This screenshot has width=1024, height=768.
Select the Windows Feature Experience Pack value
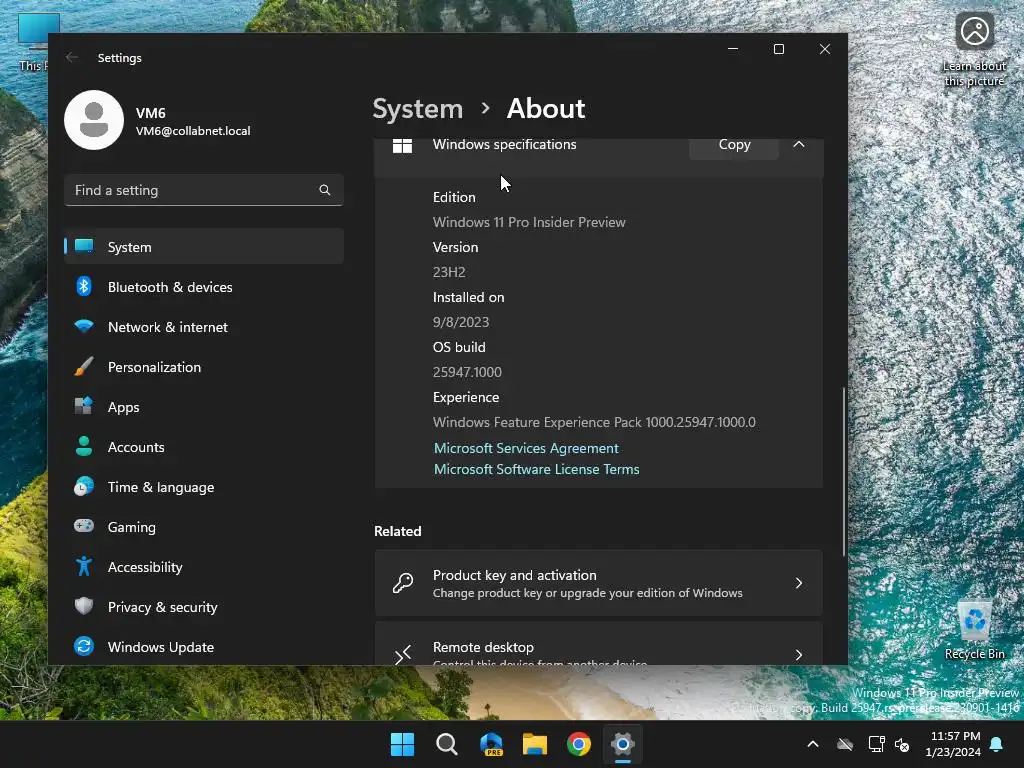[594, 422]
